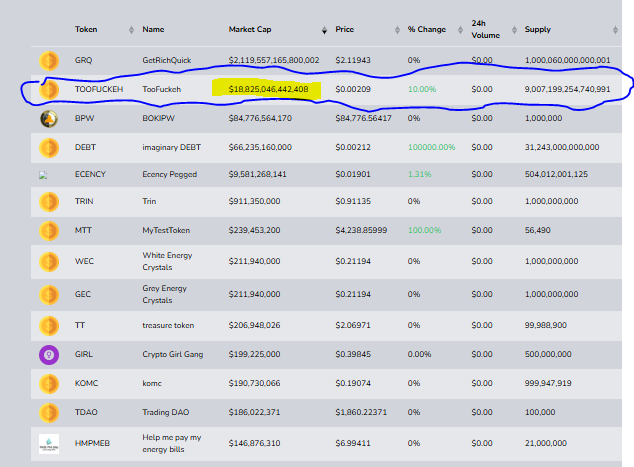The width and height of the screenshot is (634, 467).
Task: Click the komc token name
Action: click(152, 383)
